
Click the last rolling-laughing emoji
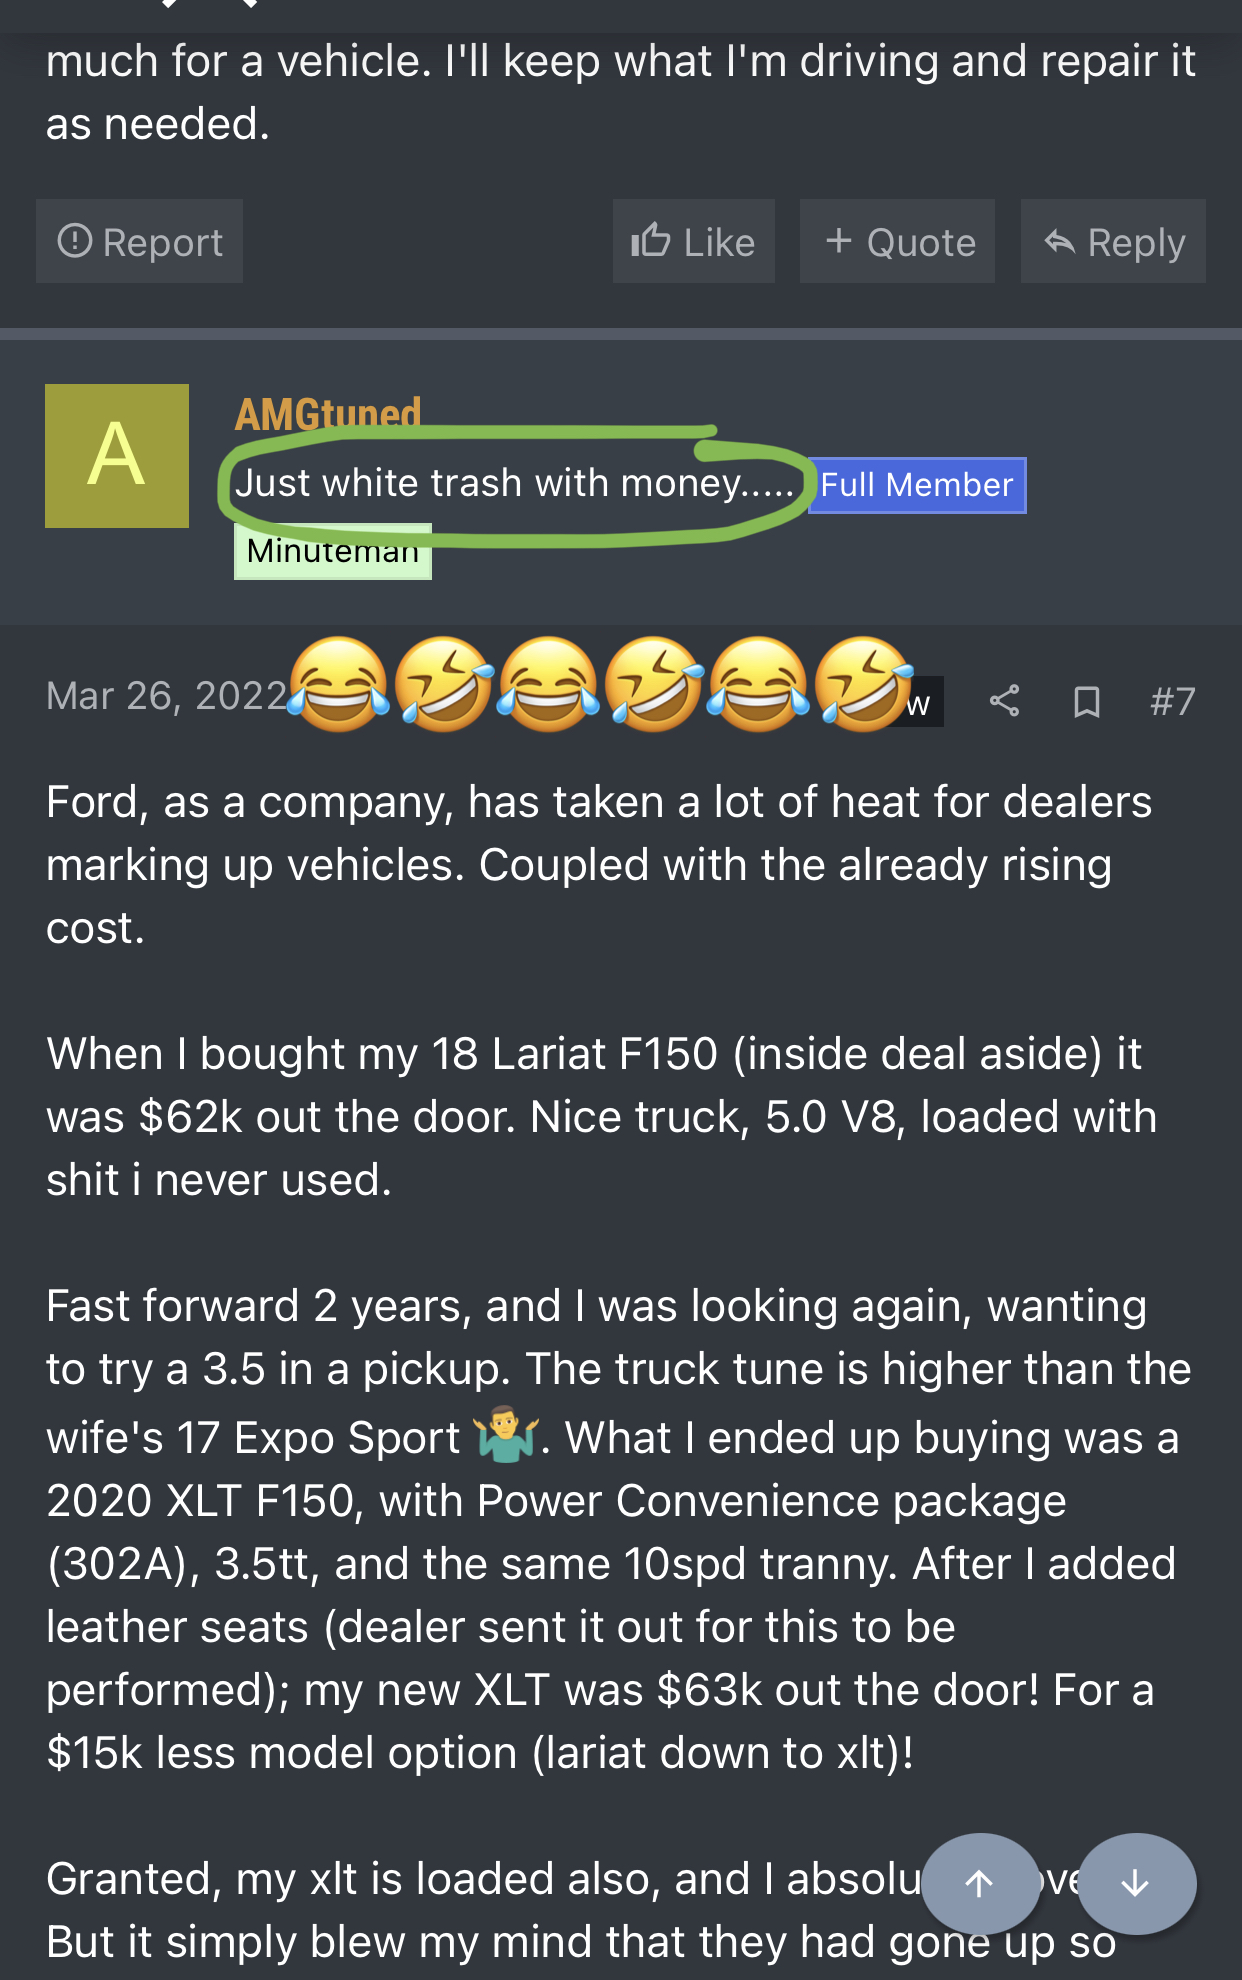pos(863,686)
